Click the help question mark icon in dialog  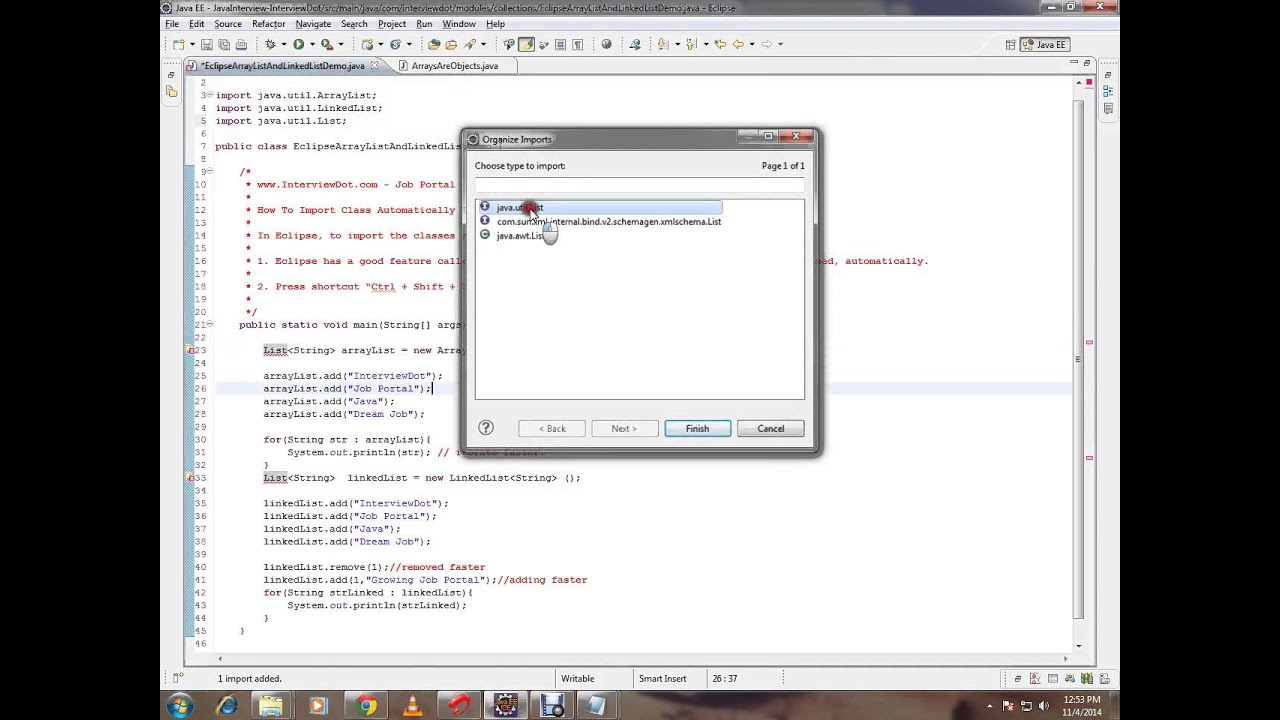[x=486, y=428]
